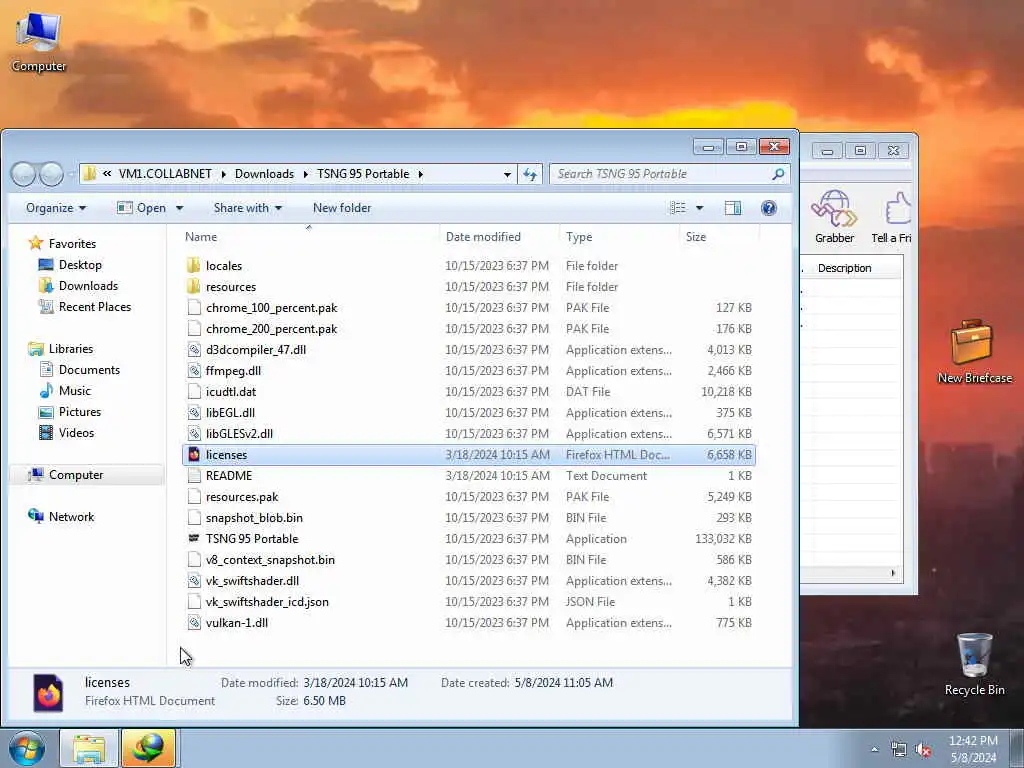
Task: Select chrome_100_percent.pak file icon
Action: point(193,308)
